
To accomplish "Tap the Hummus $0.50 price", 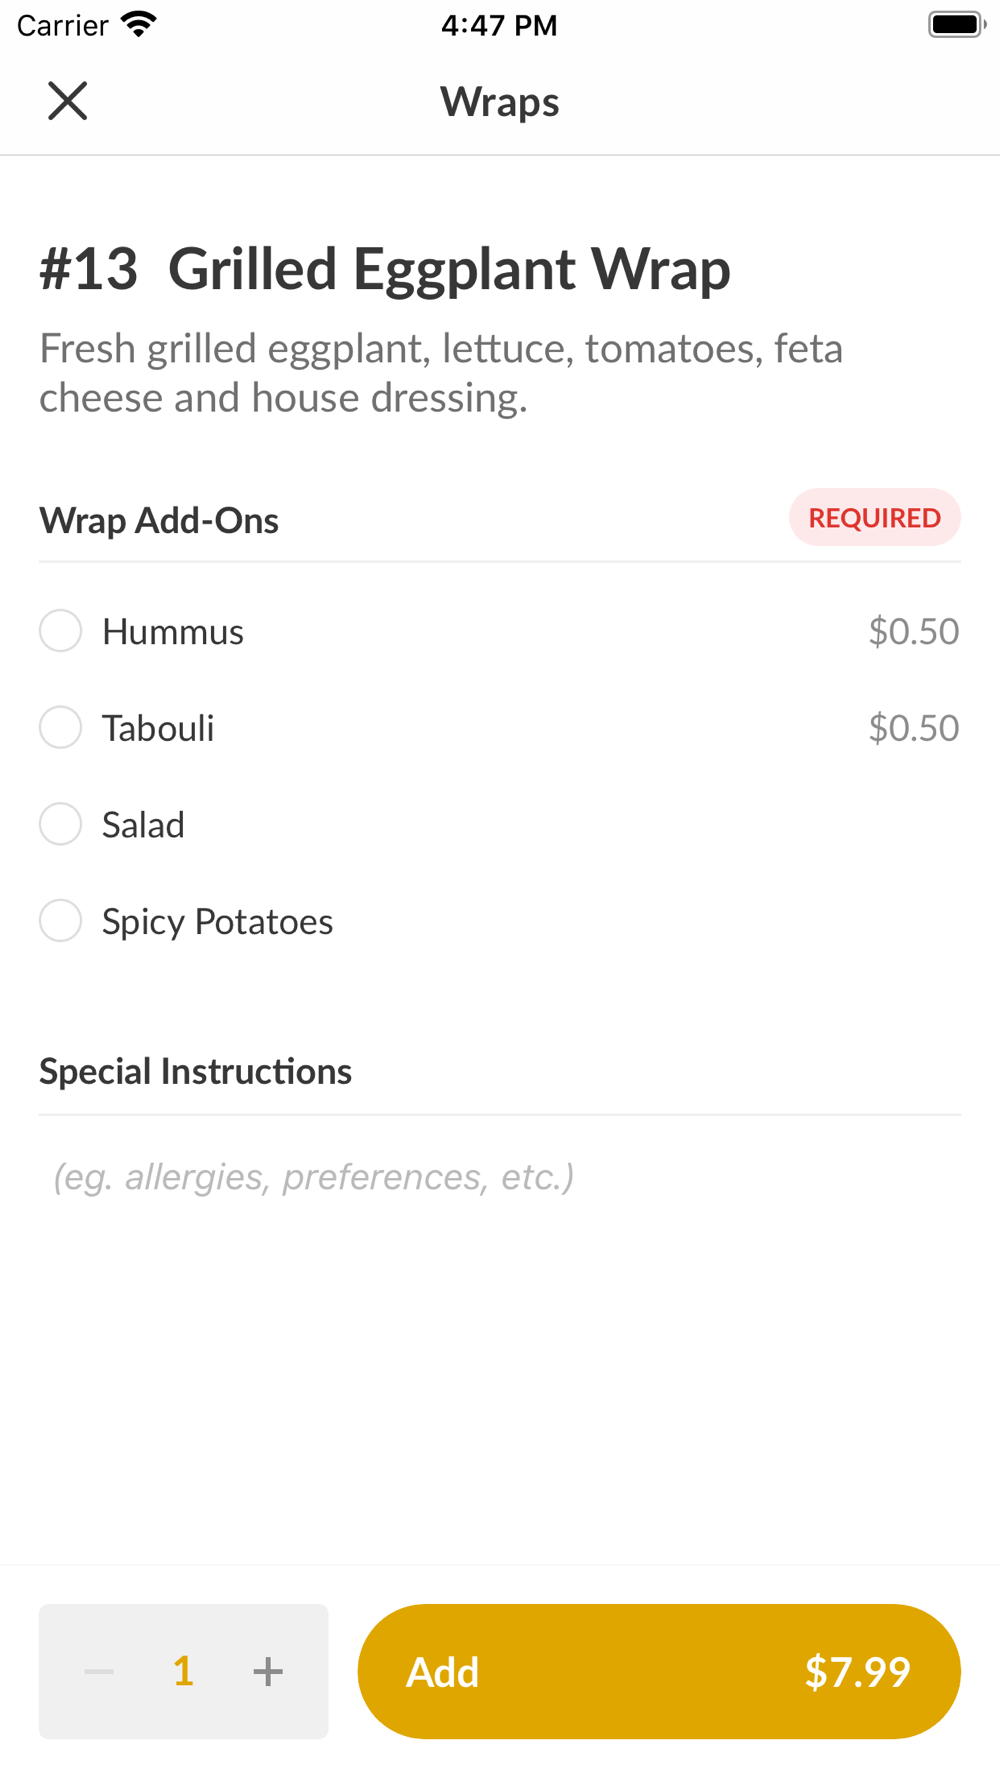I will click(913, 631).
